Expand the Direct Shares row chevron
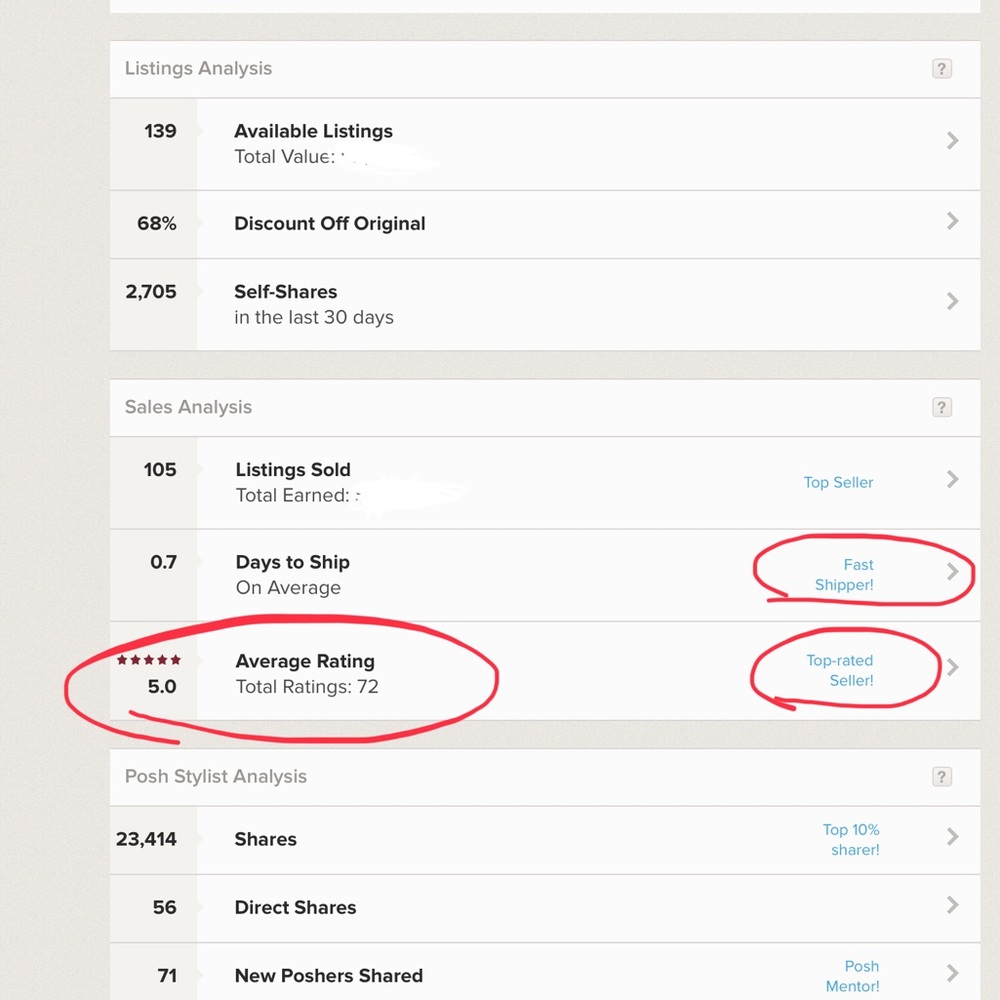The height and width of the screenshot is (1000, 1000). point(952,906)
